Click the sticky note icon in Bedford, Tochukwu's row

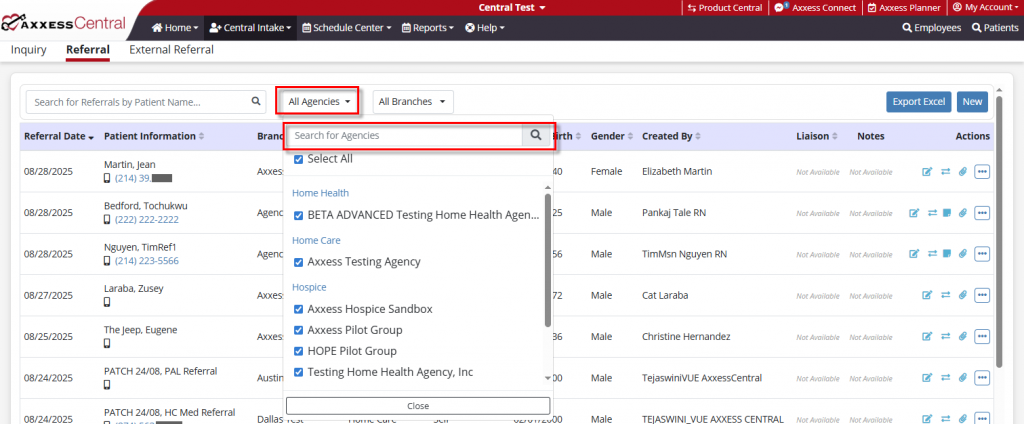click(x=947, y=213)
